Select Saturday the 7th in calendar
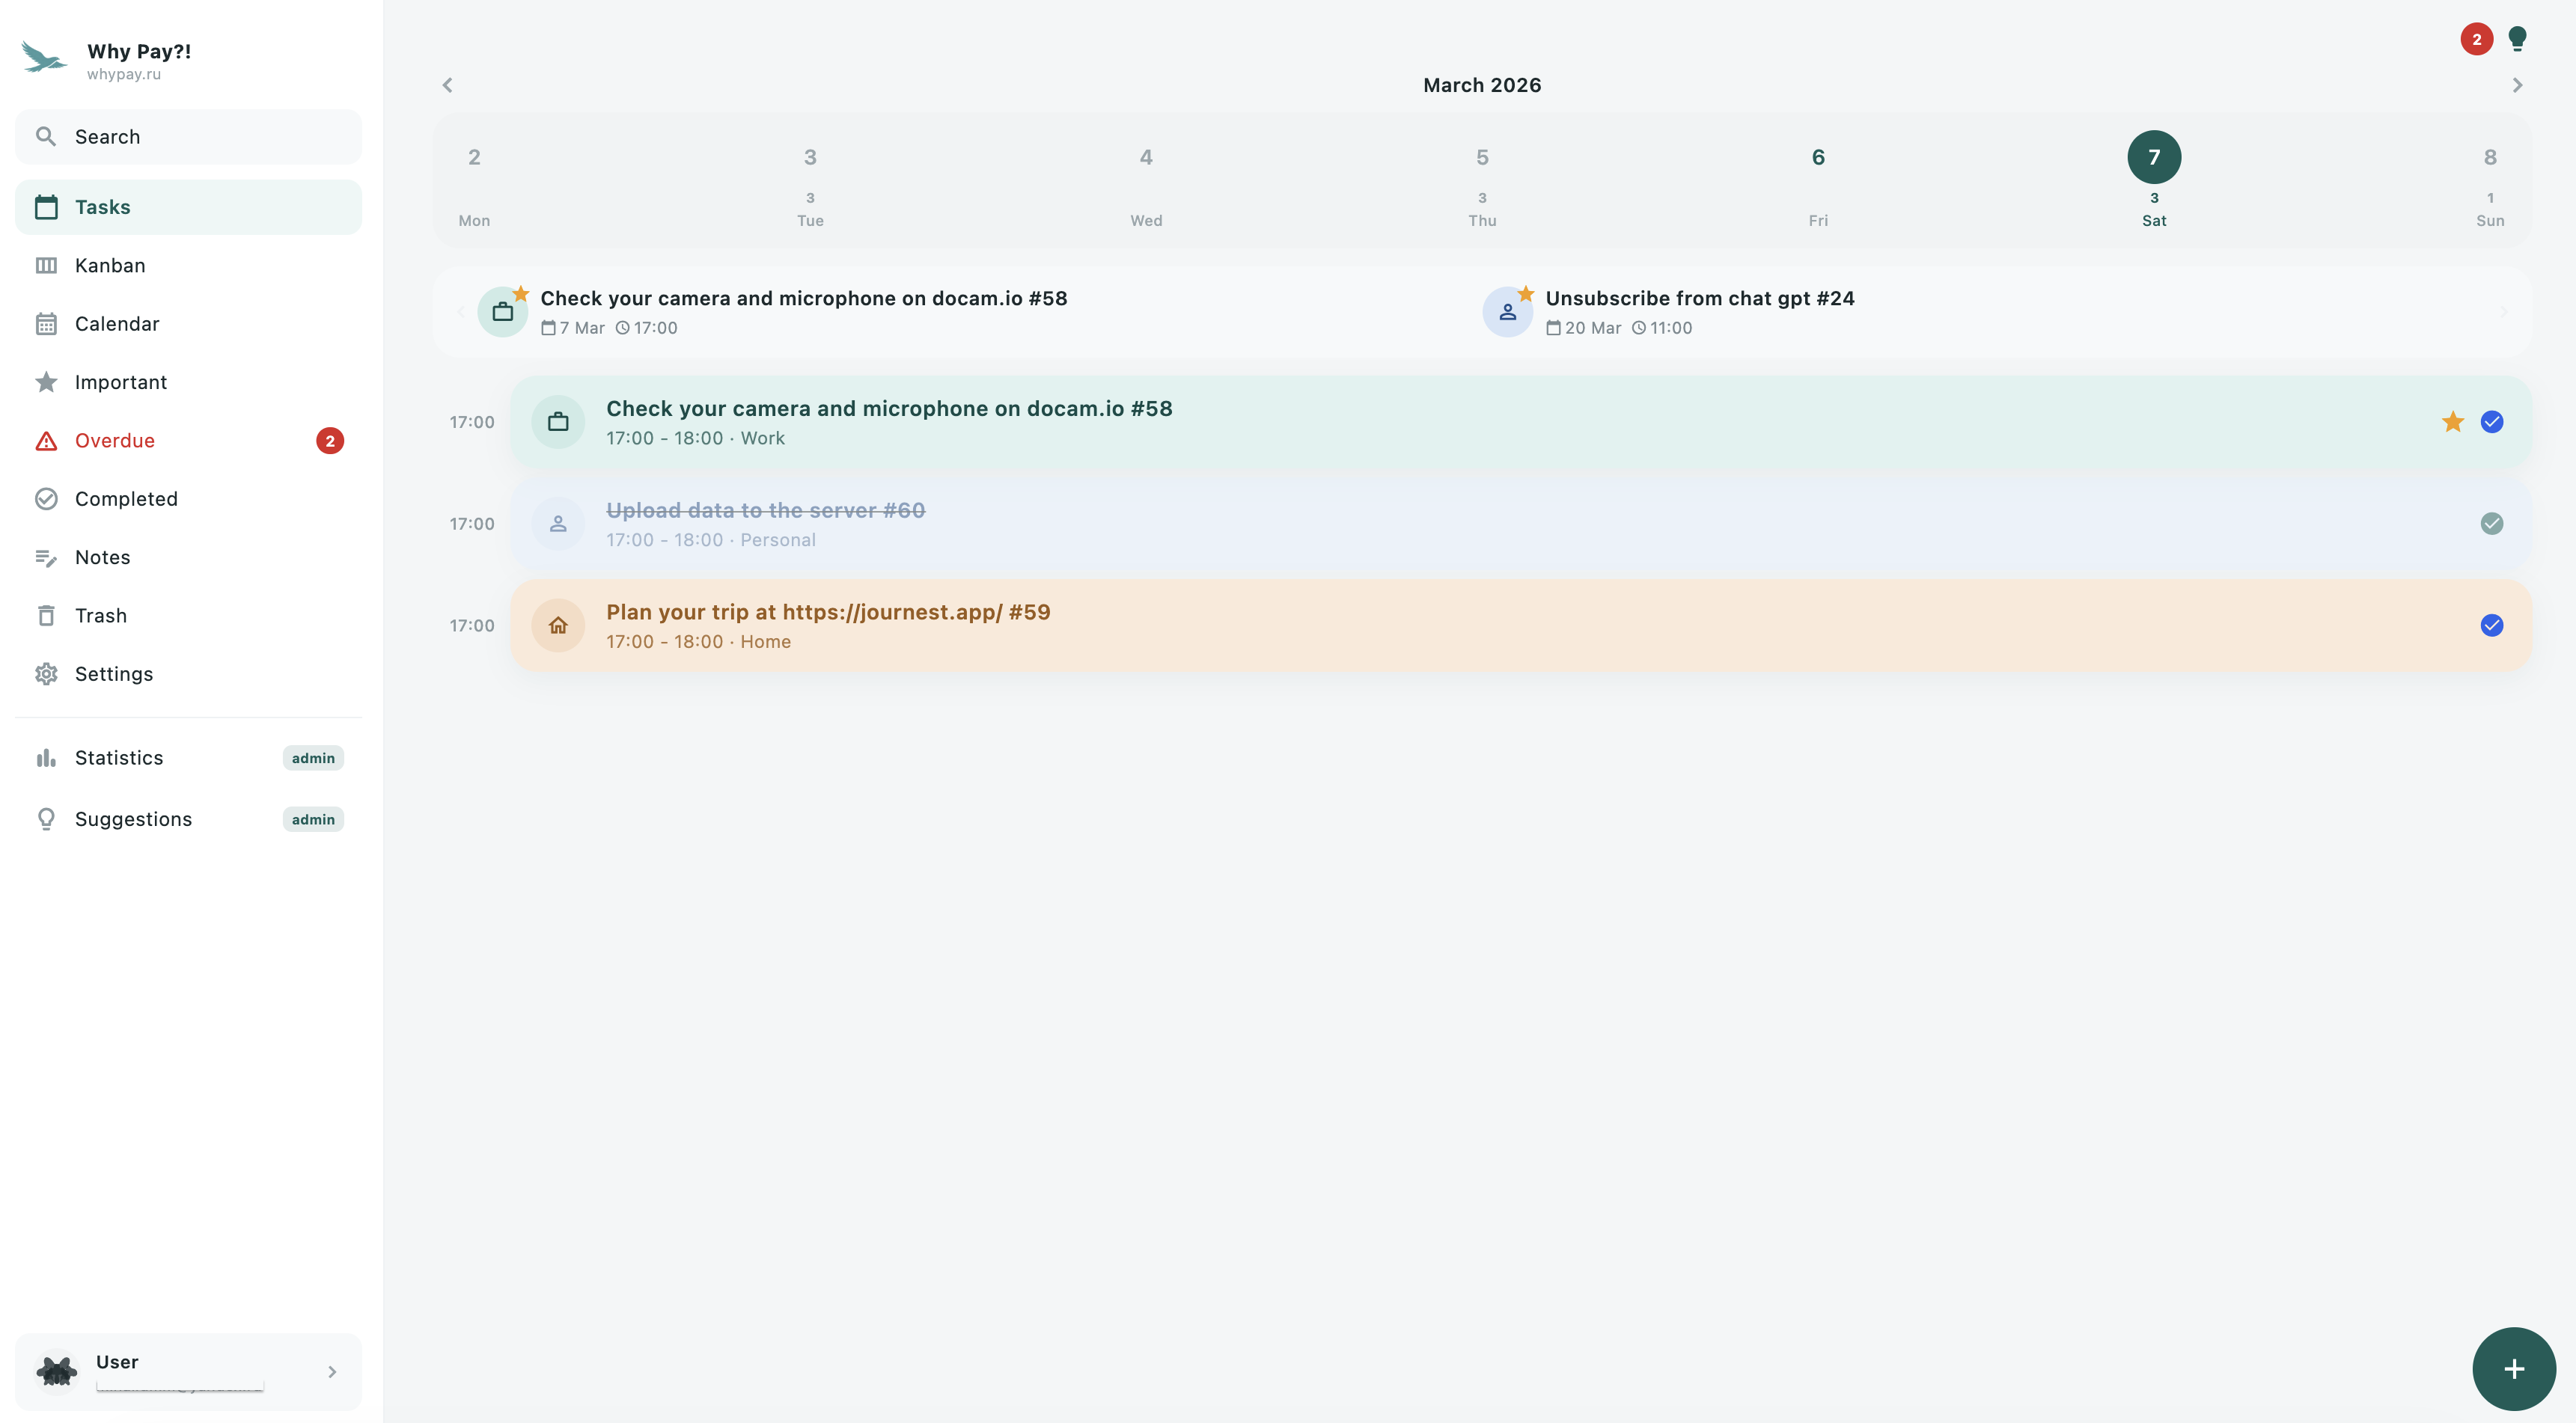The width and height of the screenshot is (2576, 1423). pos(2154,156)
